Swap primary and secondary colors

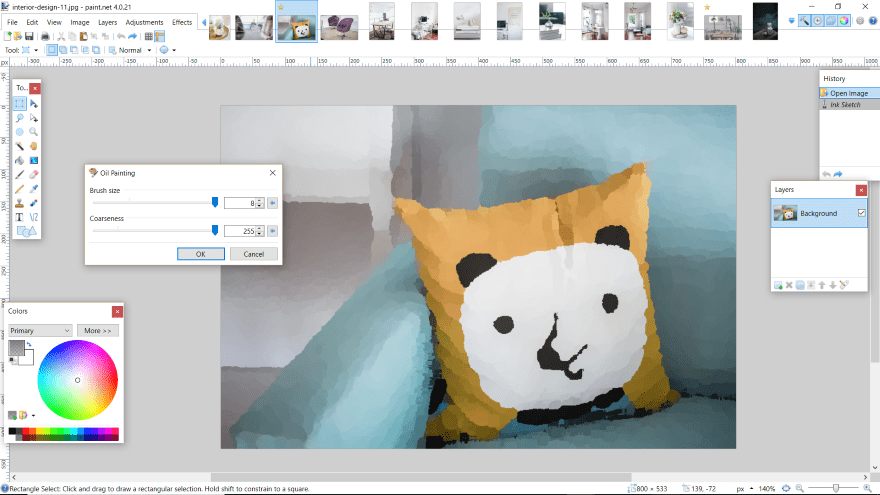point(30,345)
